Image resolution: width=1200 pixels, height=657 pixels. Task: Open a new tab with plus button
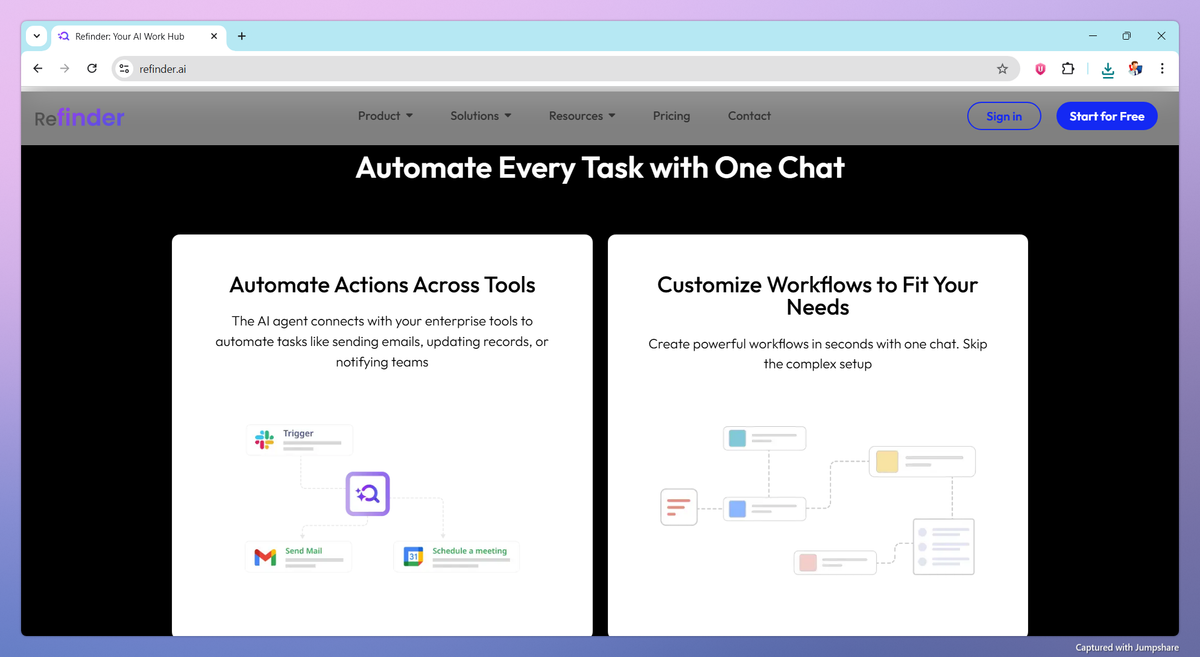[242, 36]
